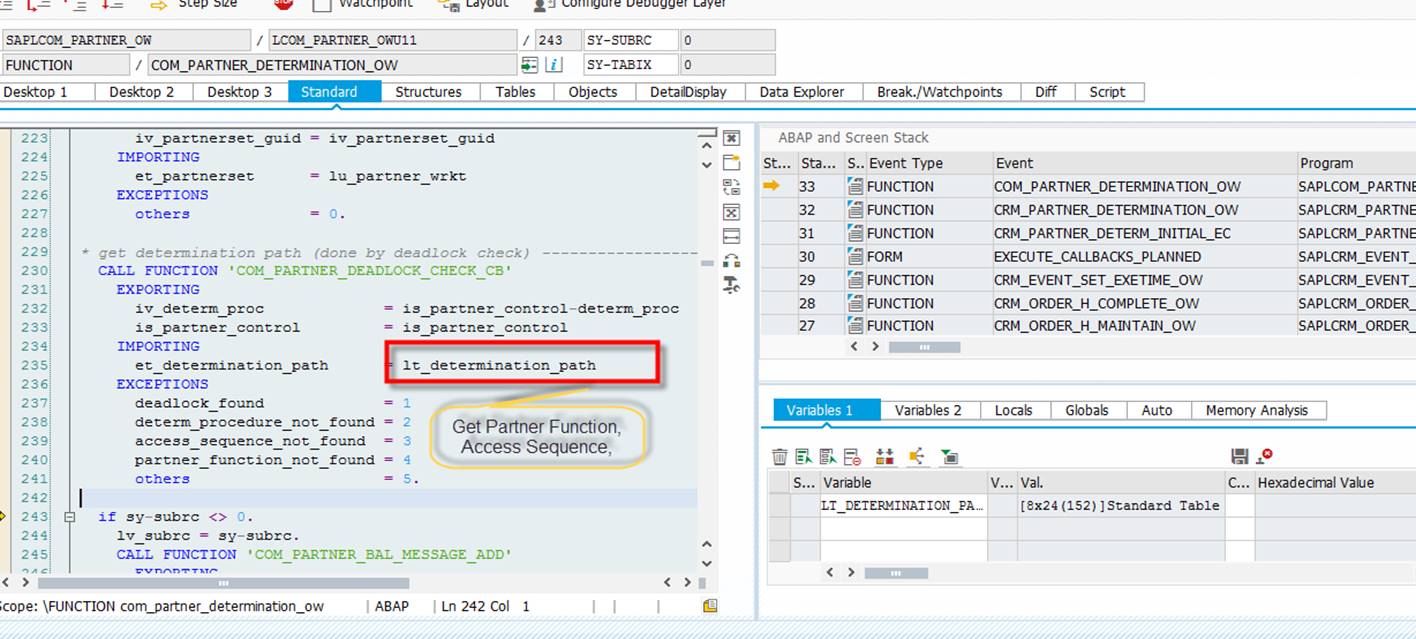
Task: Click the trash delete icon in variables toolbar
Action: [x=780, y=457]
